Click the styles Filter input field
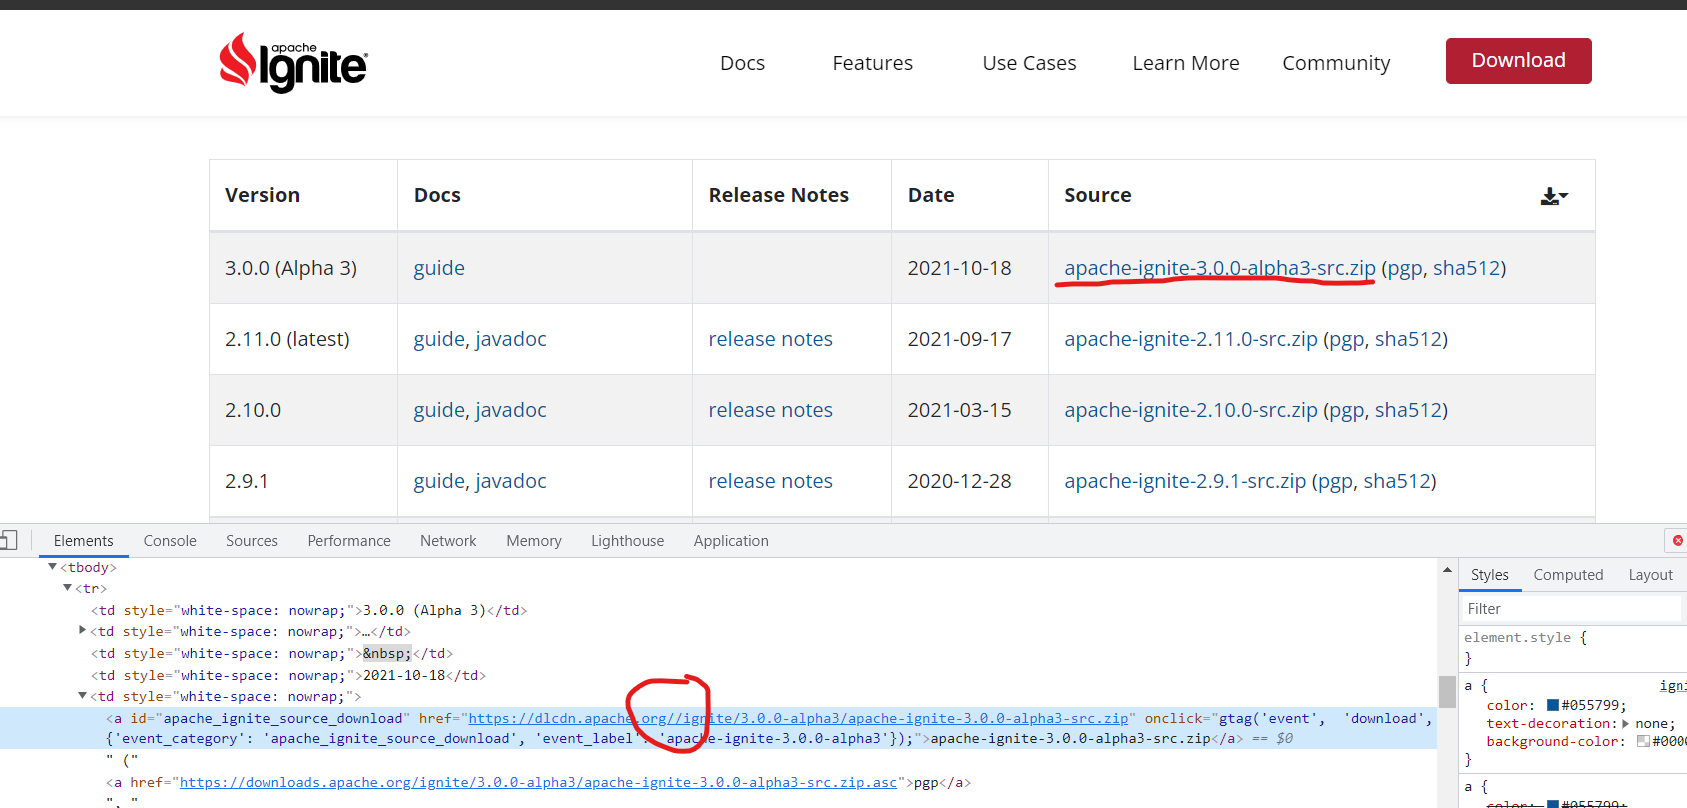Screen dimensions: 1687x808 tap(1572, 609)
